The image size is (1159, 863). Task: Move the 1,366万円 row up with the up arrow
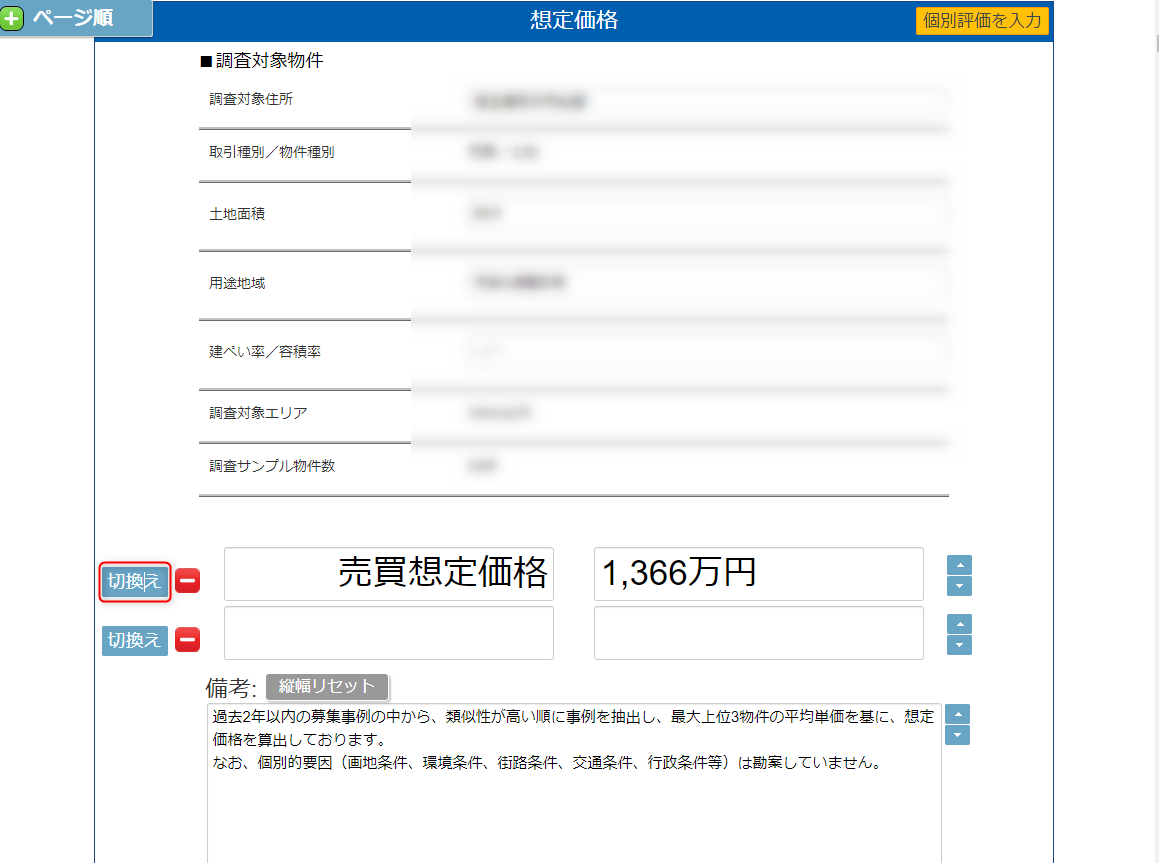click(x=959, y=565)
